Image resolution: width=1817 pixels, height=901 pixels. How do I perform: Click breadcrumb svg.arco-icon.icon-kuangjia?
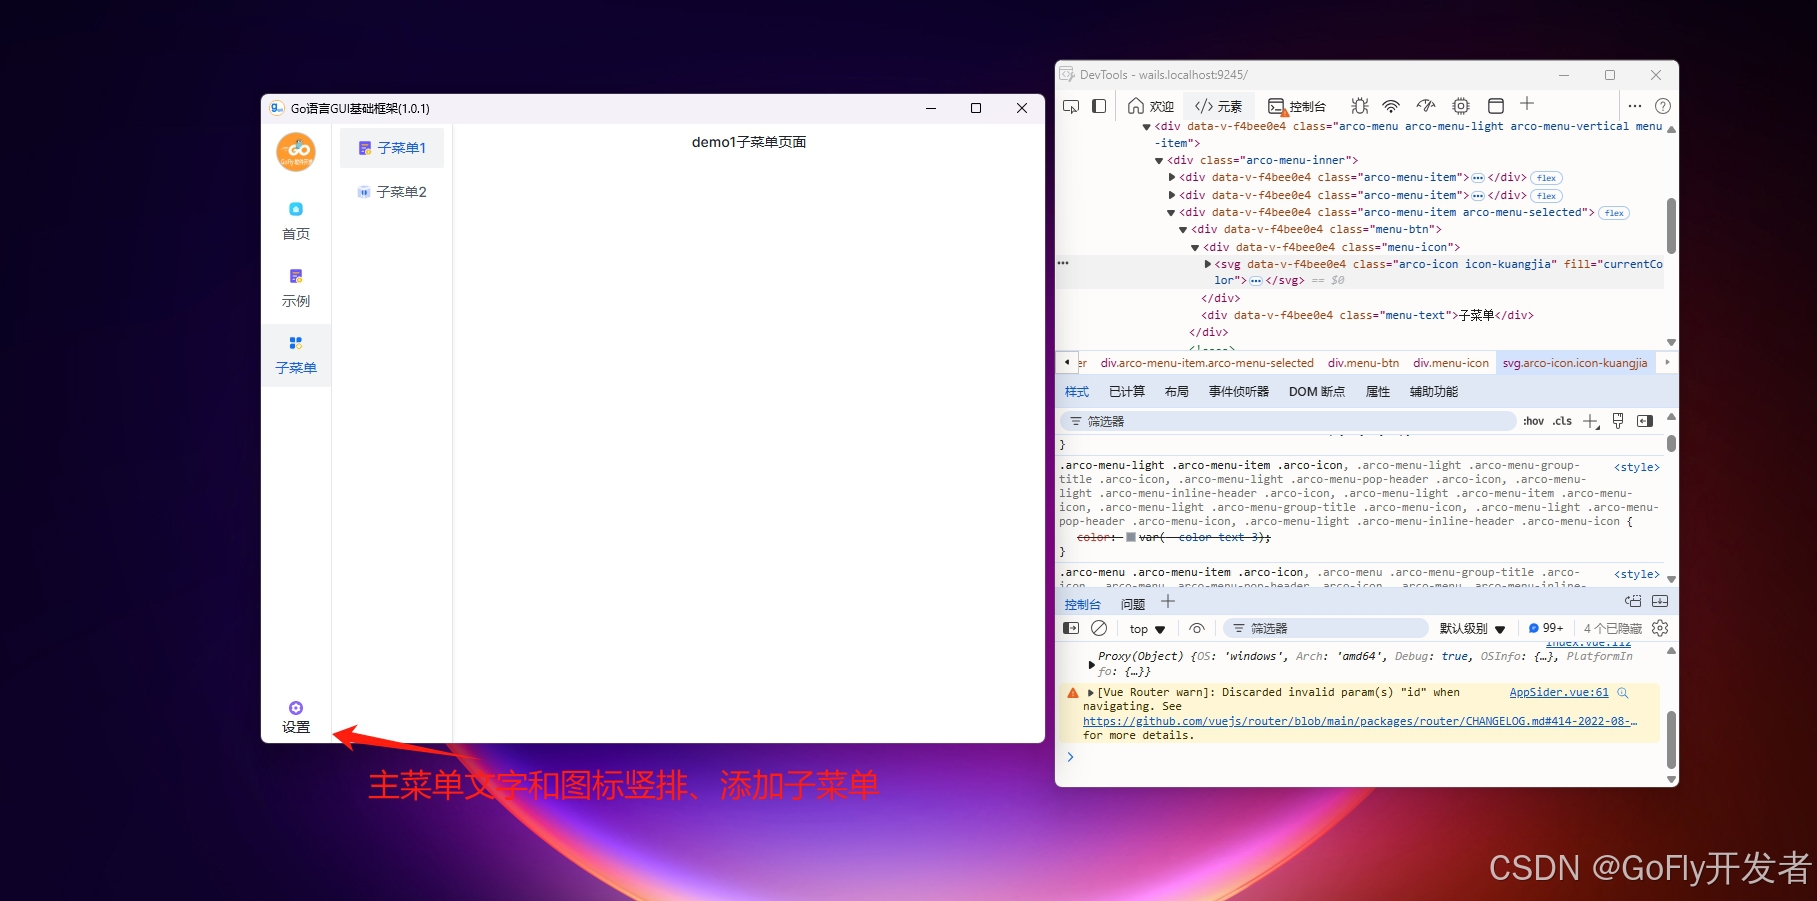(x=1575, y=363)
